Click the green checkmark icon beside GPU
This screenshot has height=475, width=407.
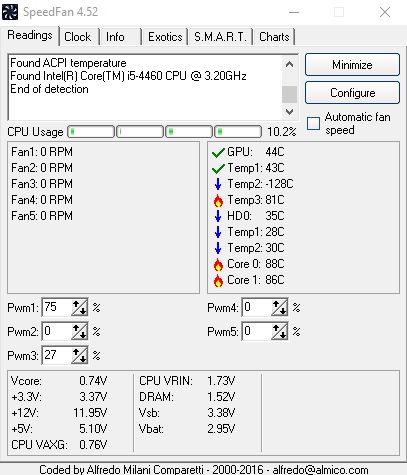218,153
